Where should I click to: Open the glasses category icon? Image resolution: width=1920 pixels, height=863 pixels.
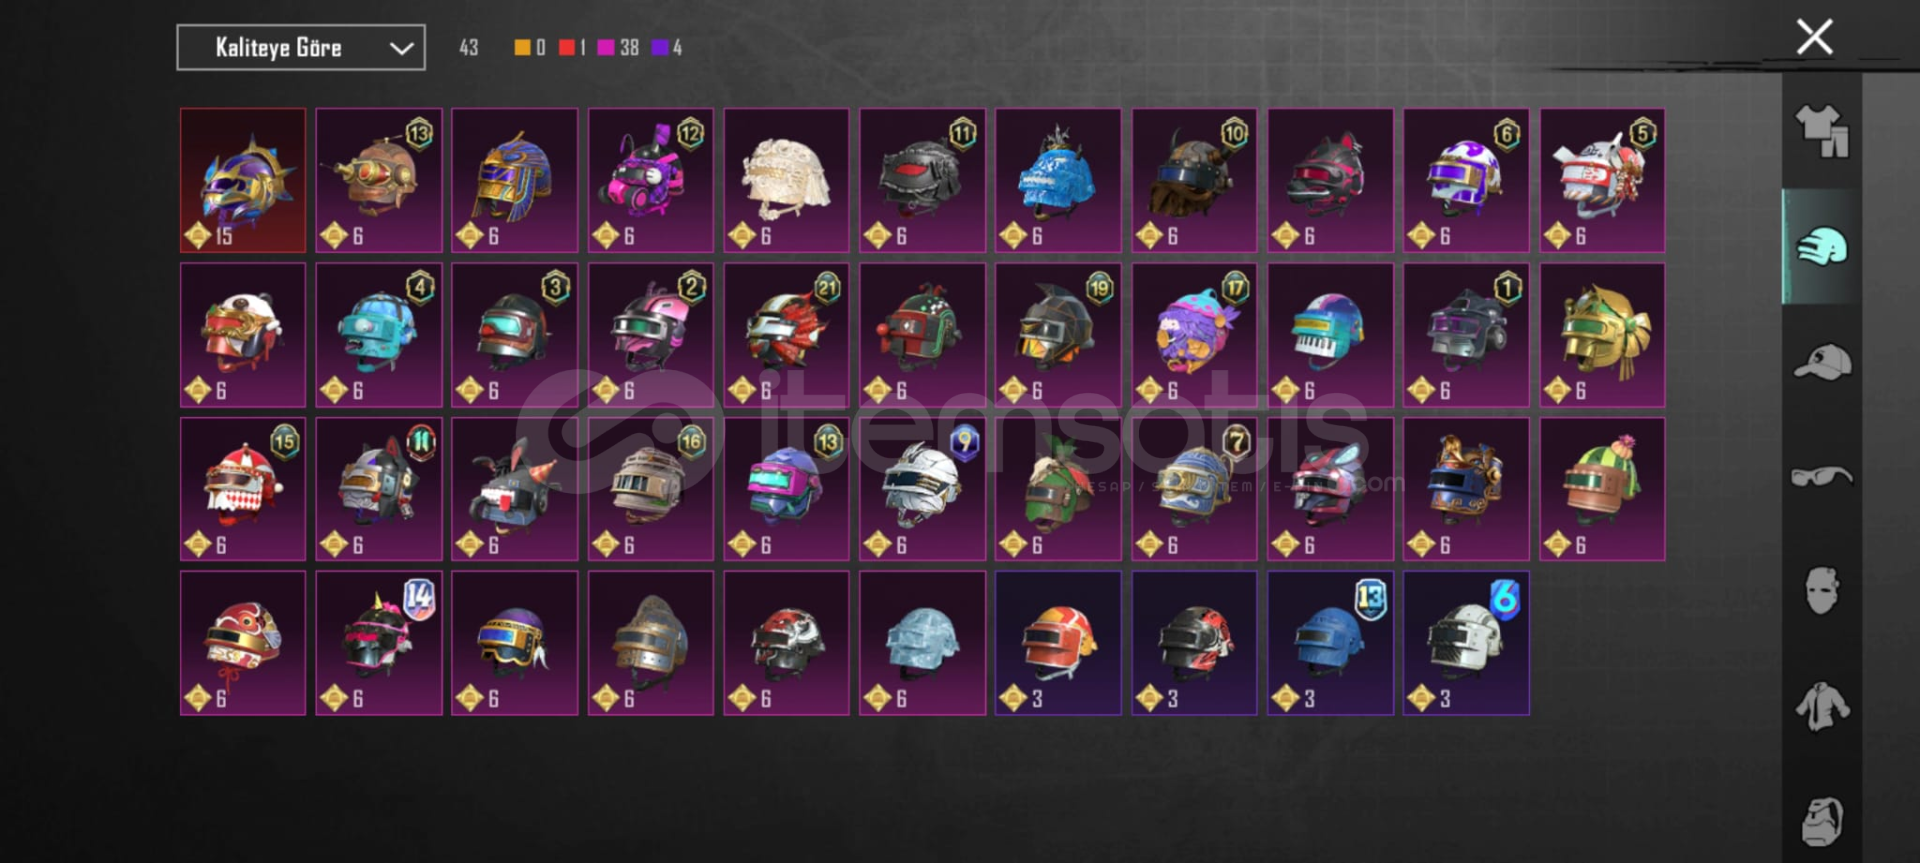tap(1822, 476)
